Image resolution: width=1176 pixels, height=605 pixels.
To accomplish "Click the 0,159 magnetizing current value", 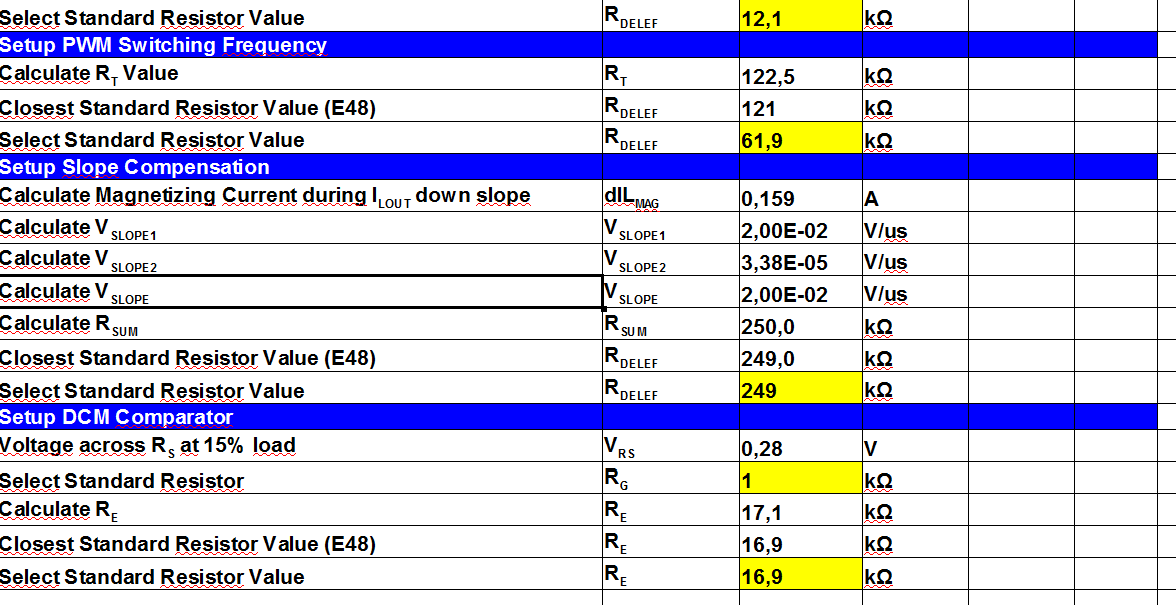I will [x=800, y=197].
